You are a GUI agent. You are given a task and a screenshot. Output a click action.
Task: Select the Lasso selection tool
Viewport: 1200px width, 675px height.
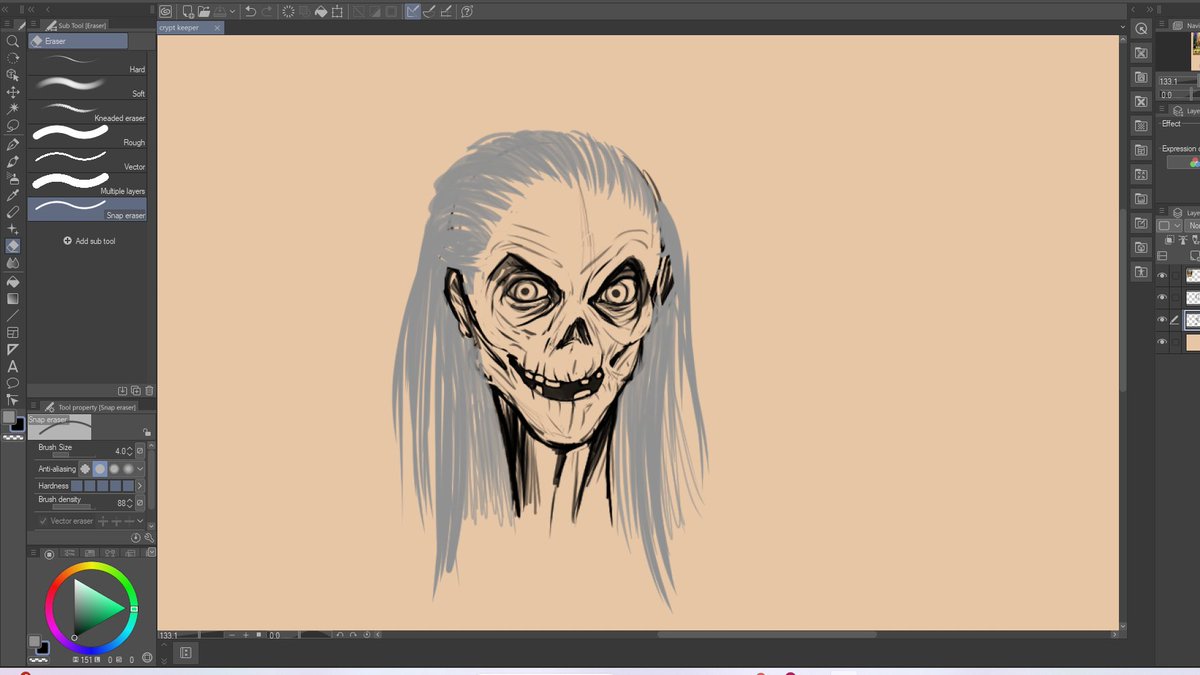(13, 126)
